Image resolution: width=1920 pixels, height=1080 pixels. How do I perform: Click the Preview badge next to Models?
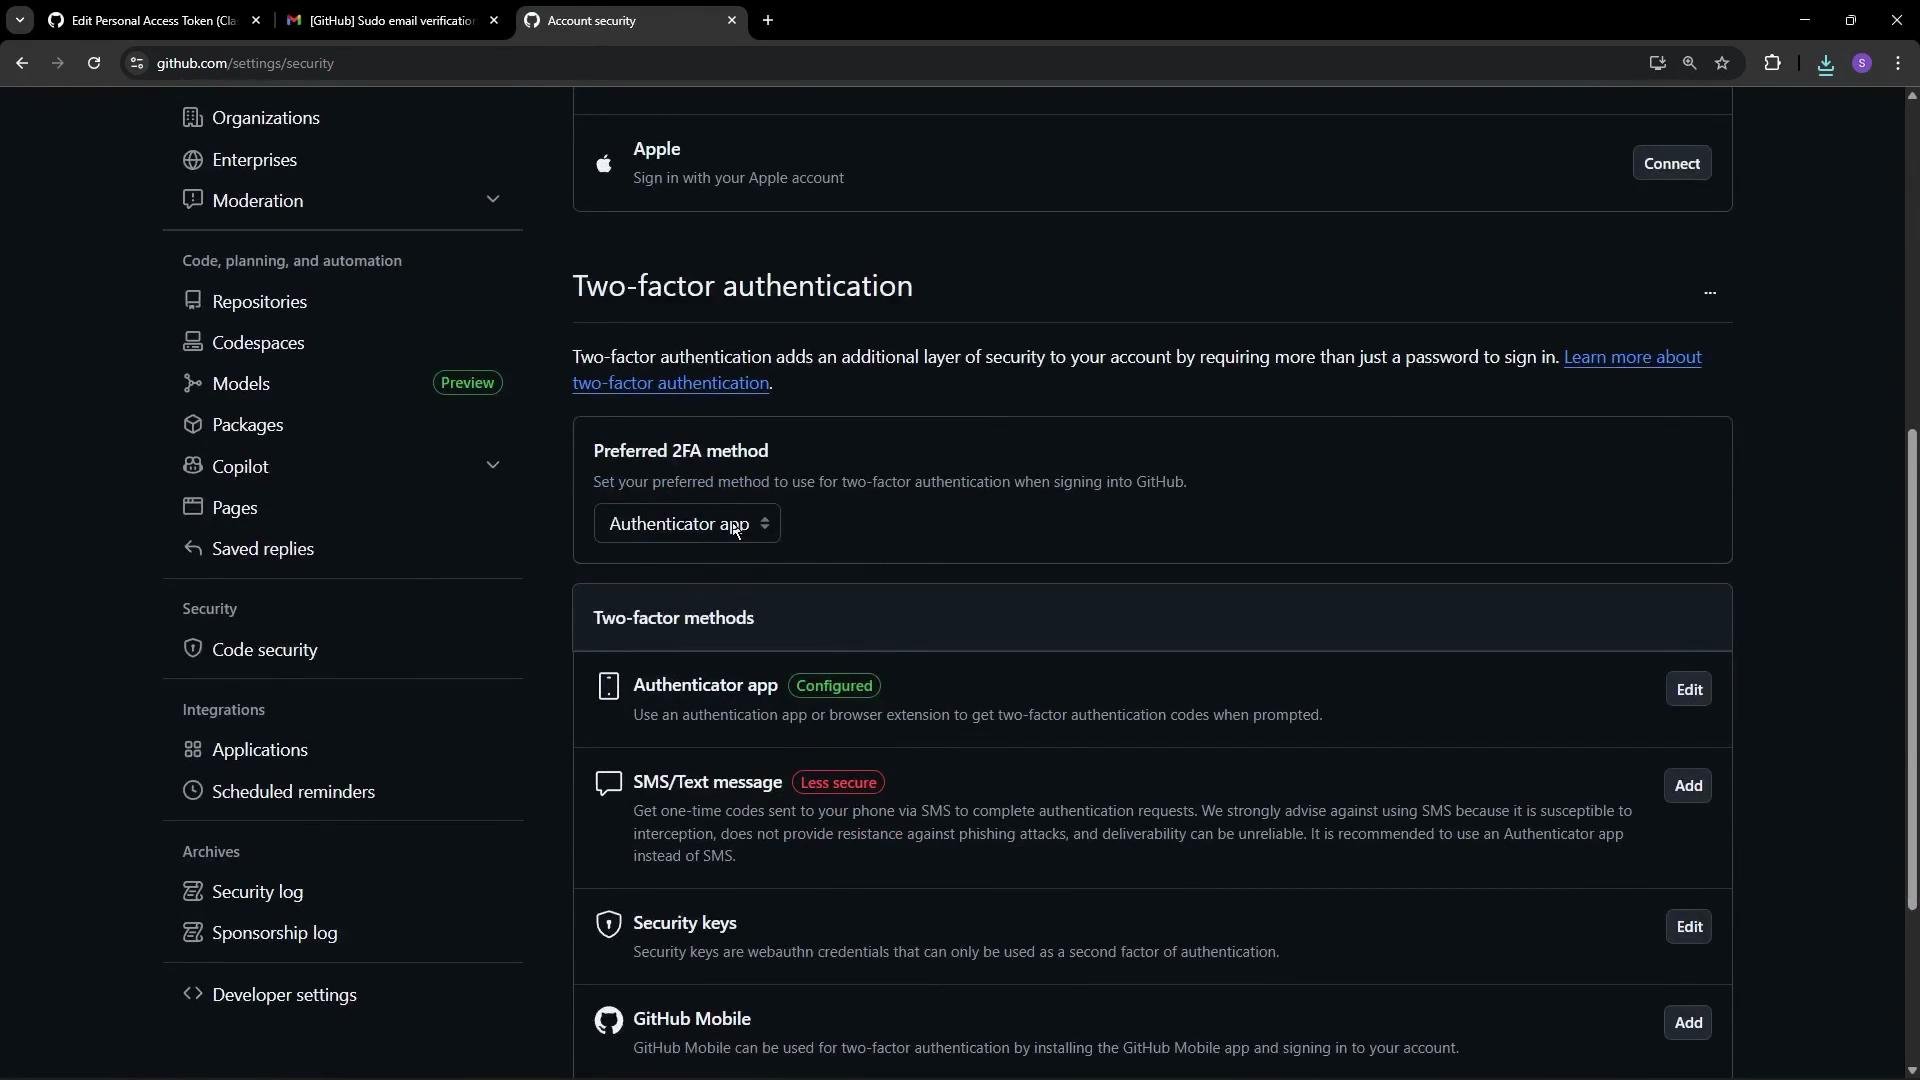point(467,383)
